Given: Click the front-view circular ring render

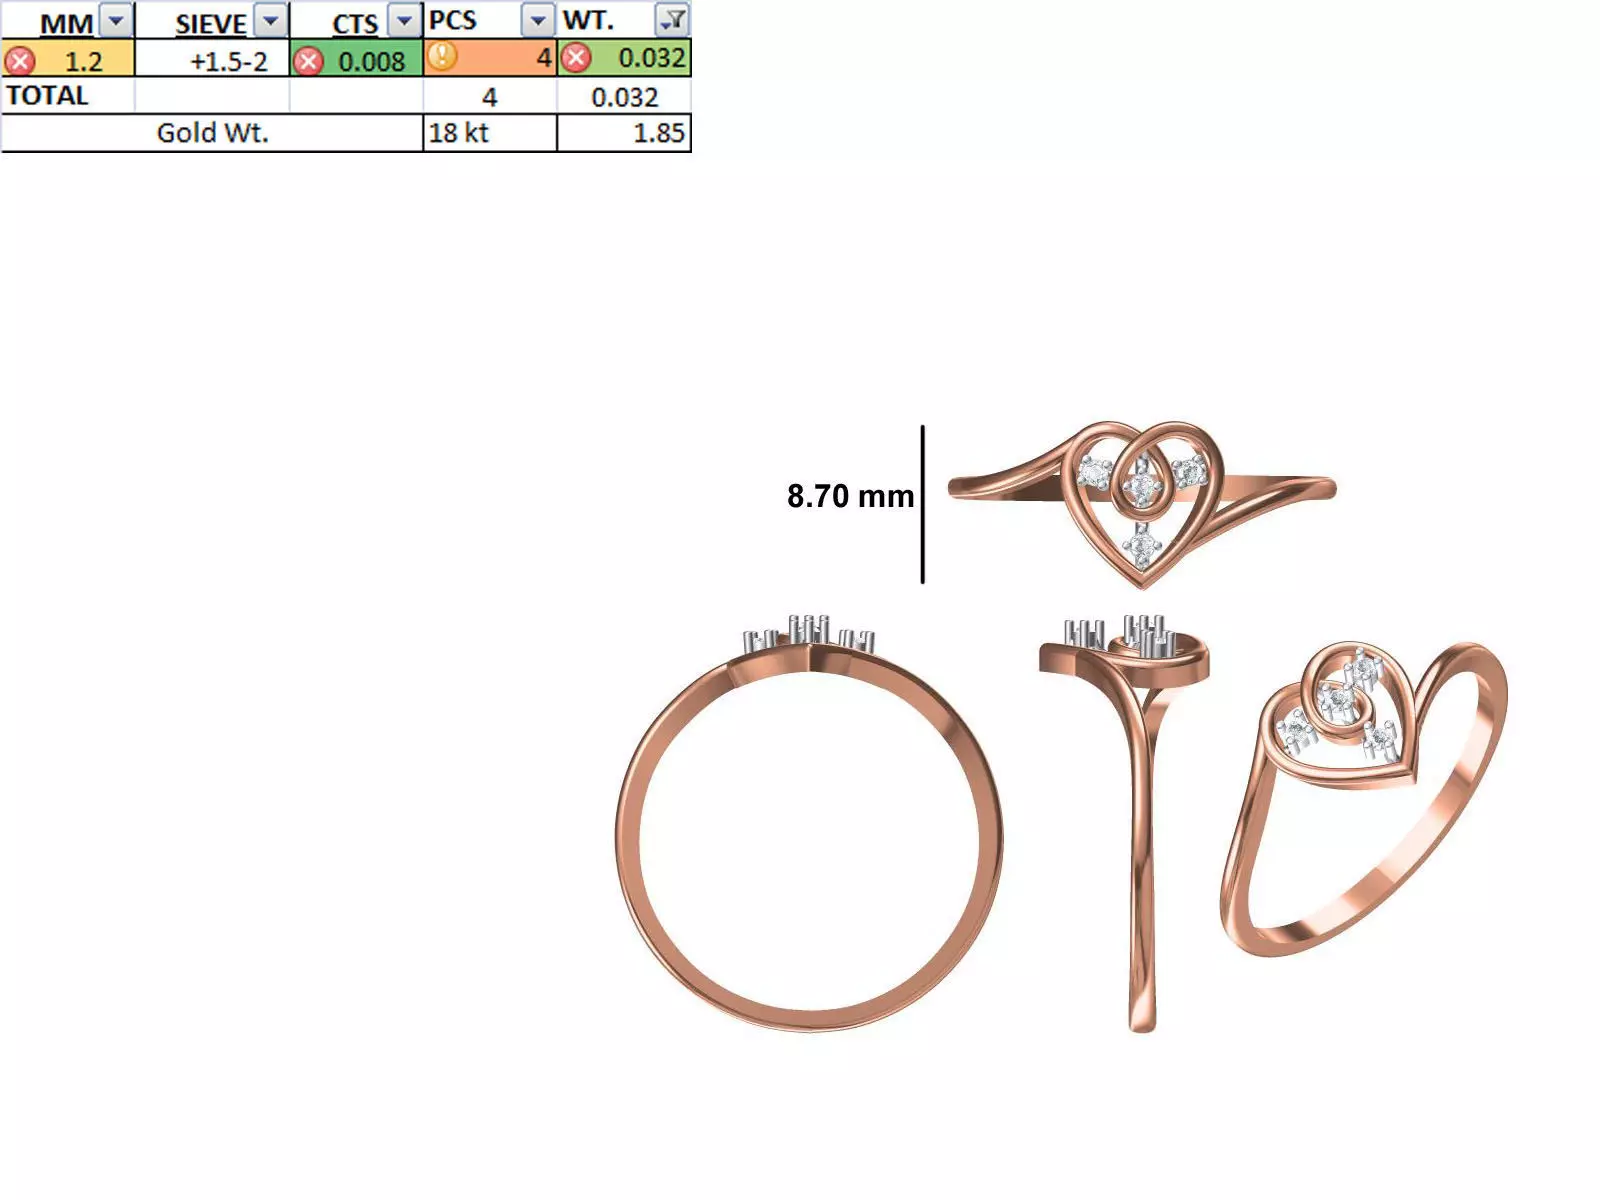Looking at the screenshot, I should pos(809,822).
